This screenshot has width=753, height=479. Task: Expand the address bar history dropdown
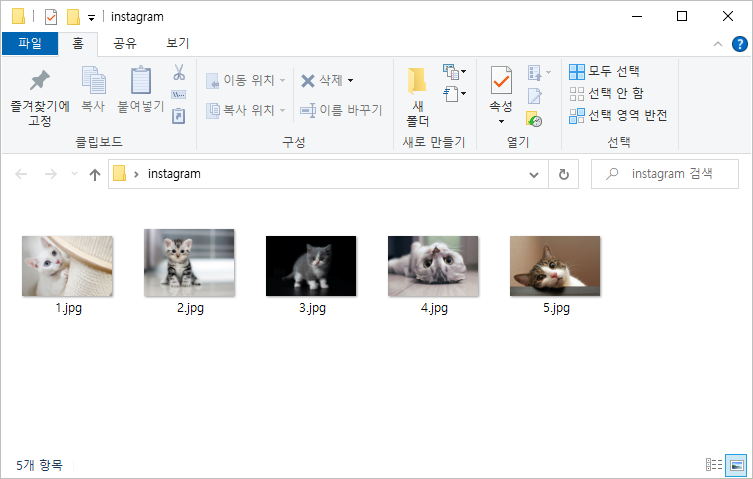click(x=534, y=174)
